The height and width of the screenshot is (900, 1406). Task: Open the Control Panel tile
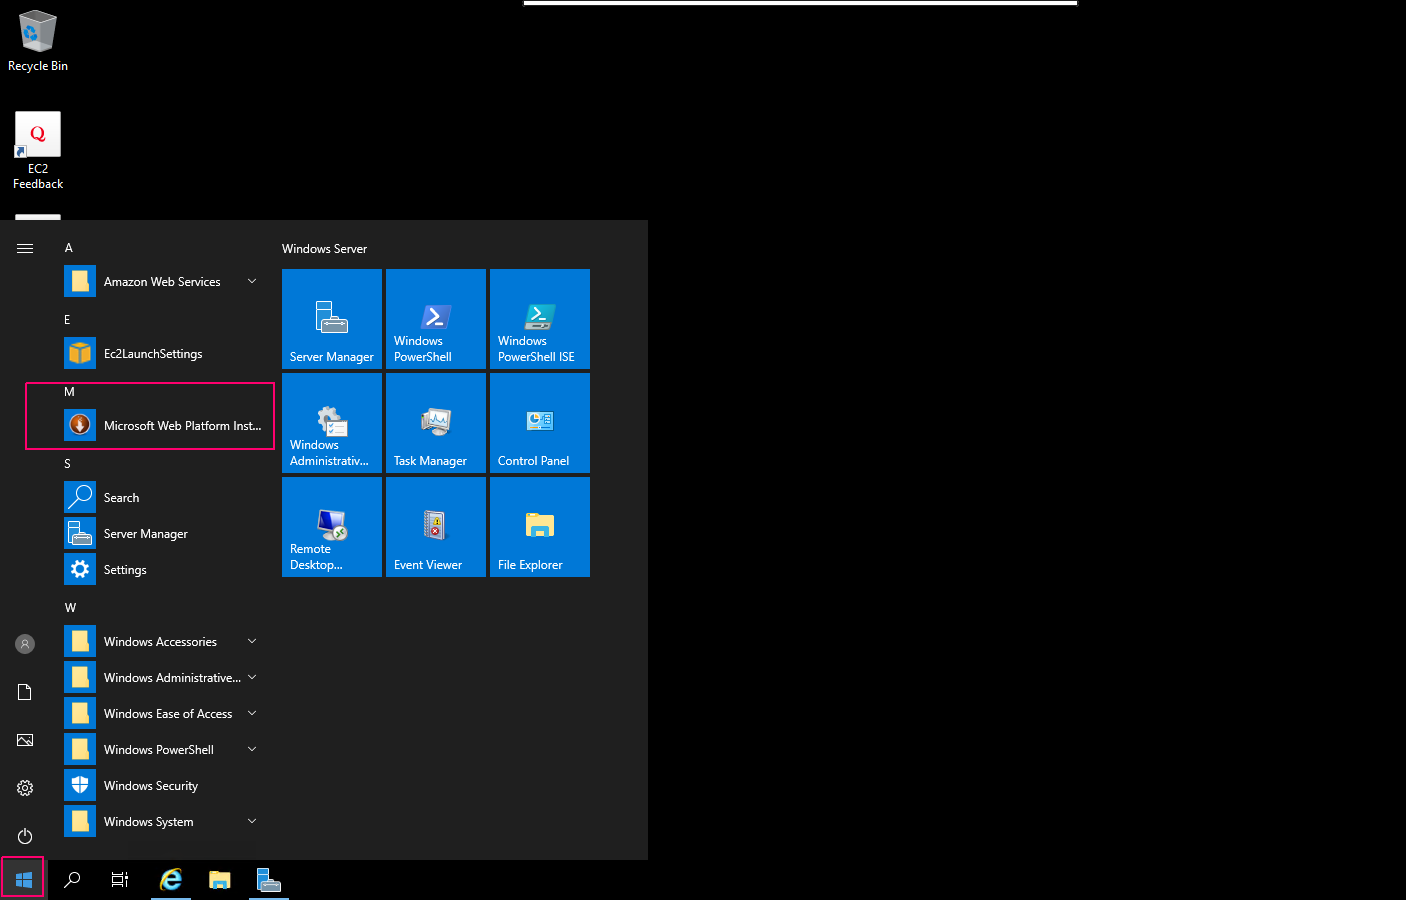pyautogui.click(x=540, y=423)
